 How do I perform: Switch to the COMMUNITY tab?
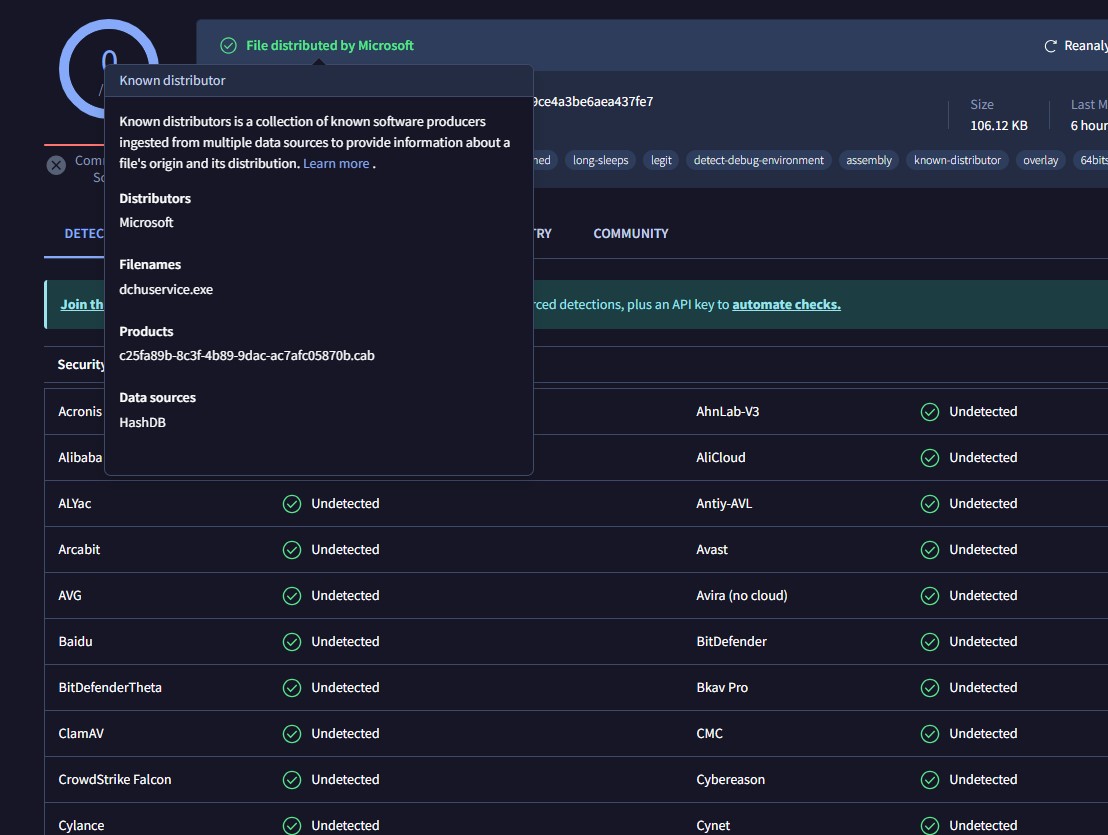coord(630,234)
